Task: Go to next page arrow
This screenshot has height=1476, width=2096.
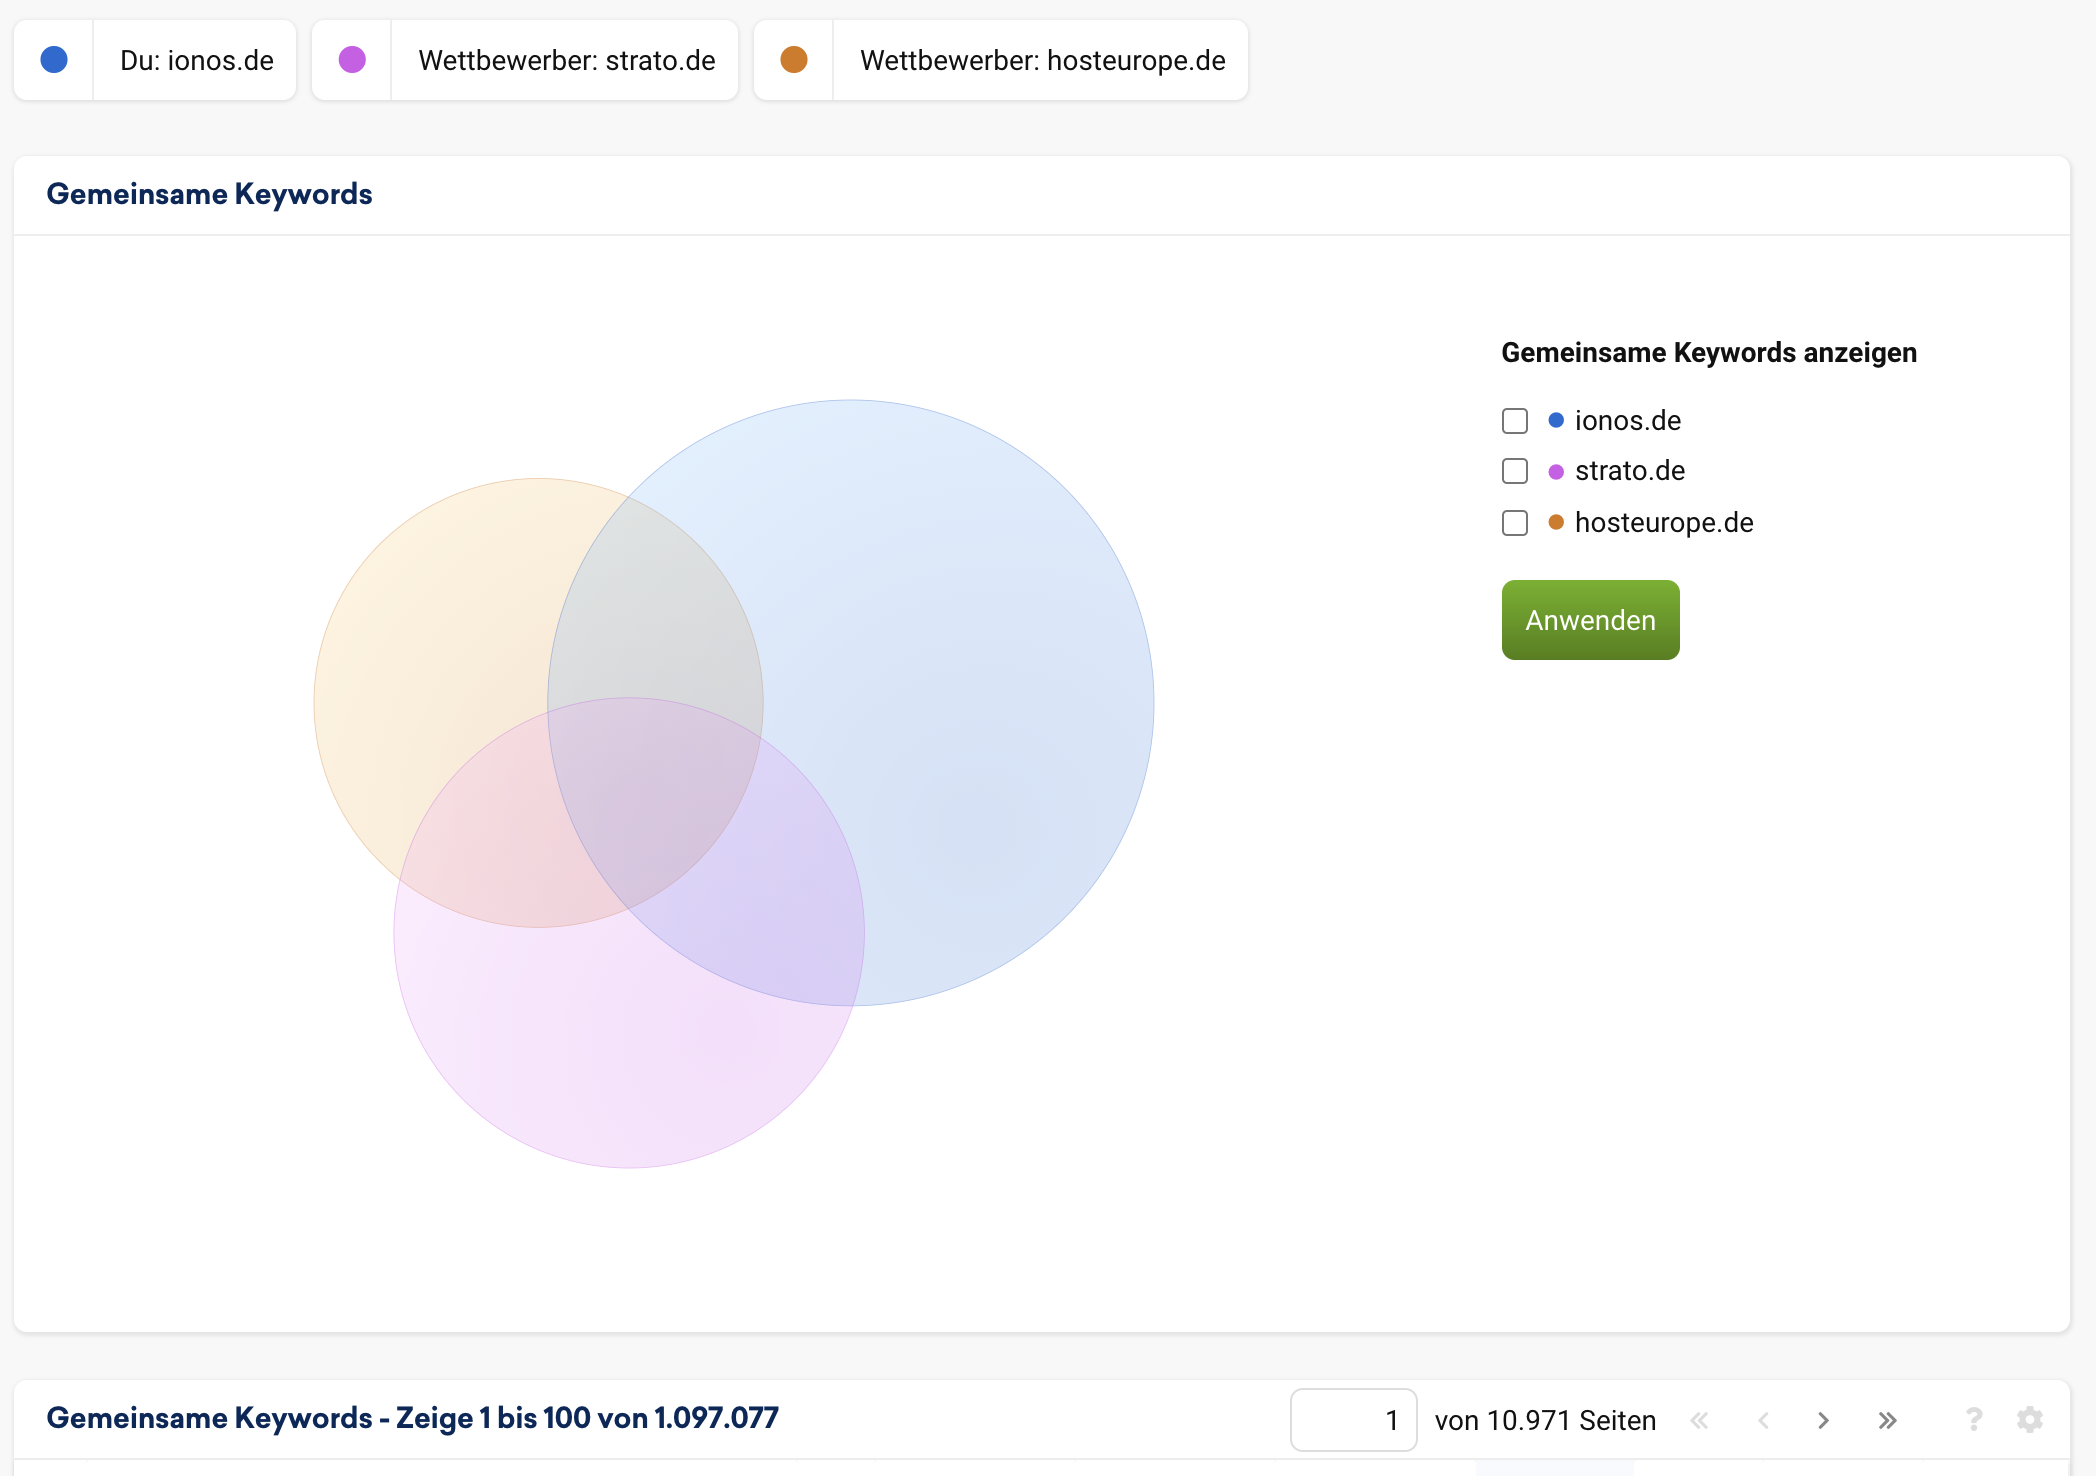Action: [x=1823, y=1420]
